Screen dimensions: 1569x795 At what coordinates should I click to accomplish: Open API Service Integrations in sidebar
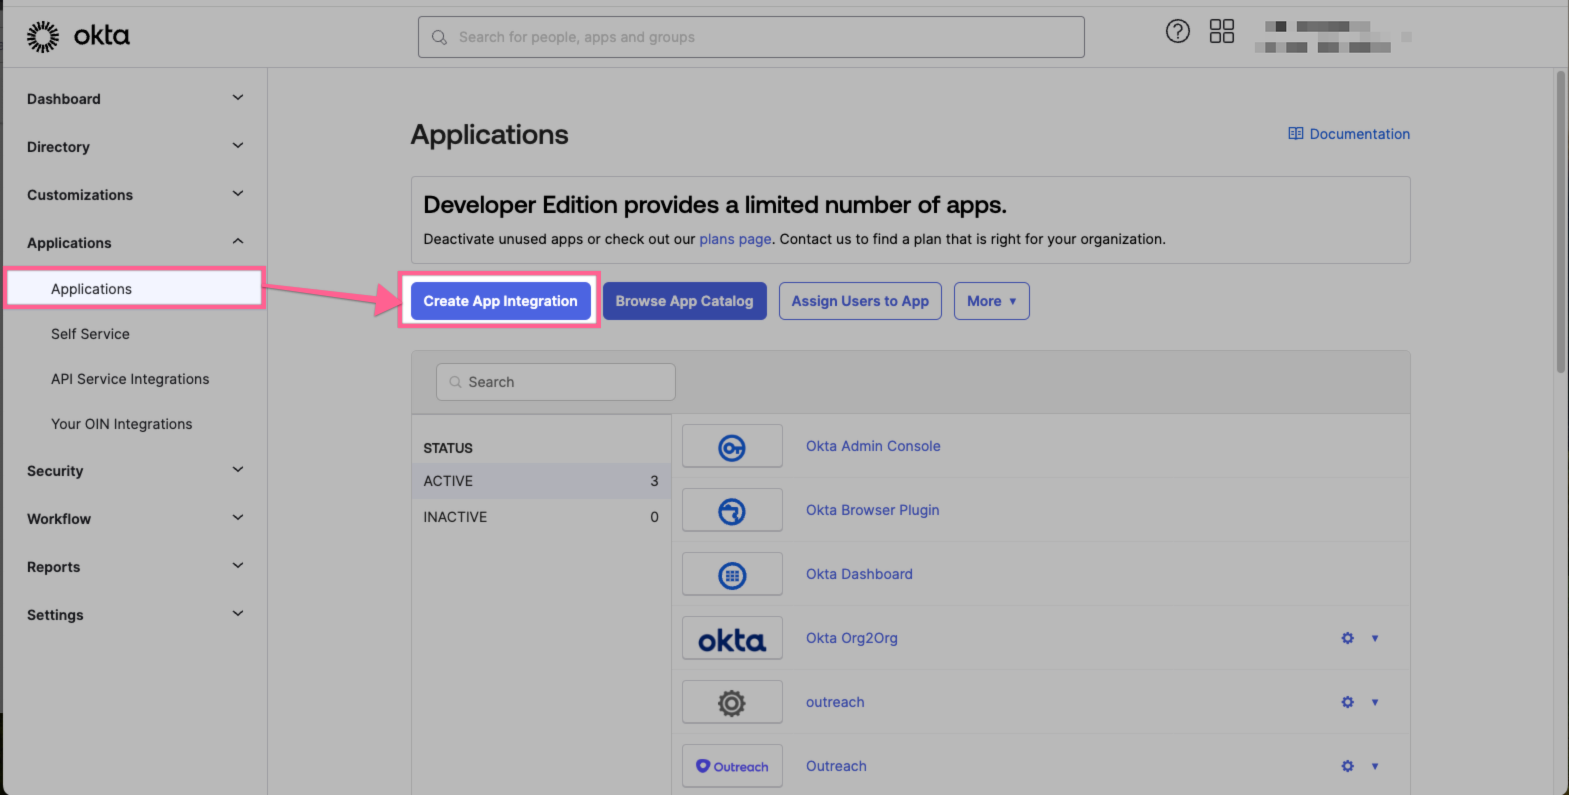pos(130,379)
